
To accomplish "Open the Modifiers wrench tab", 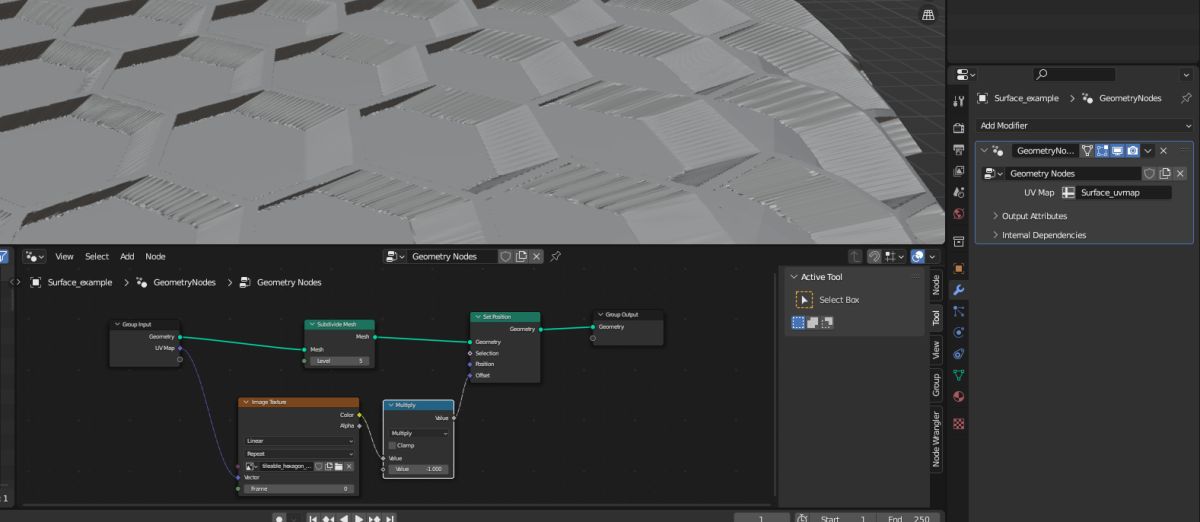I will [x=959, y=290].
